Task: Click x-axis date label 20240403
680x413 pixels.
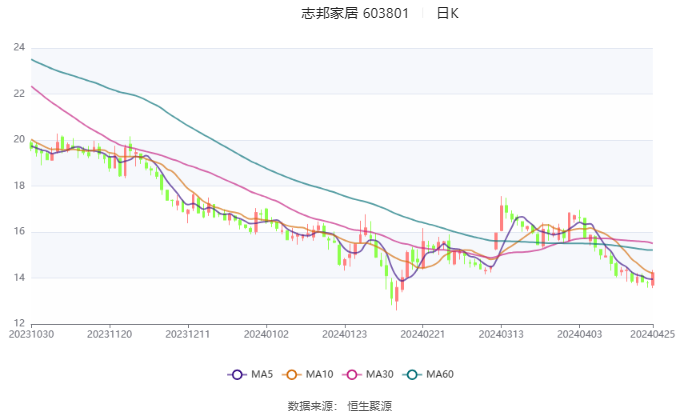Action: click(x=579, y=334)
